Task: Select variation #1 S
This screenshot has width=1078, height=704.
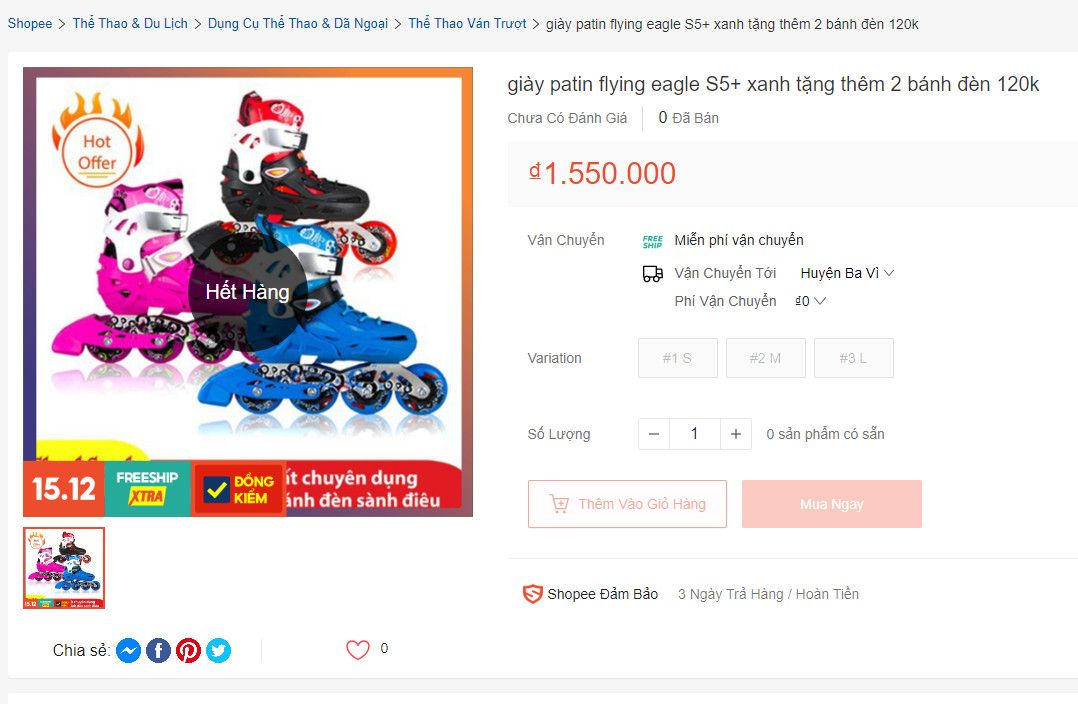Action: click(x=678, y=358)
